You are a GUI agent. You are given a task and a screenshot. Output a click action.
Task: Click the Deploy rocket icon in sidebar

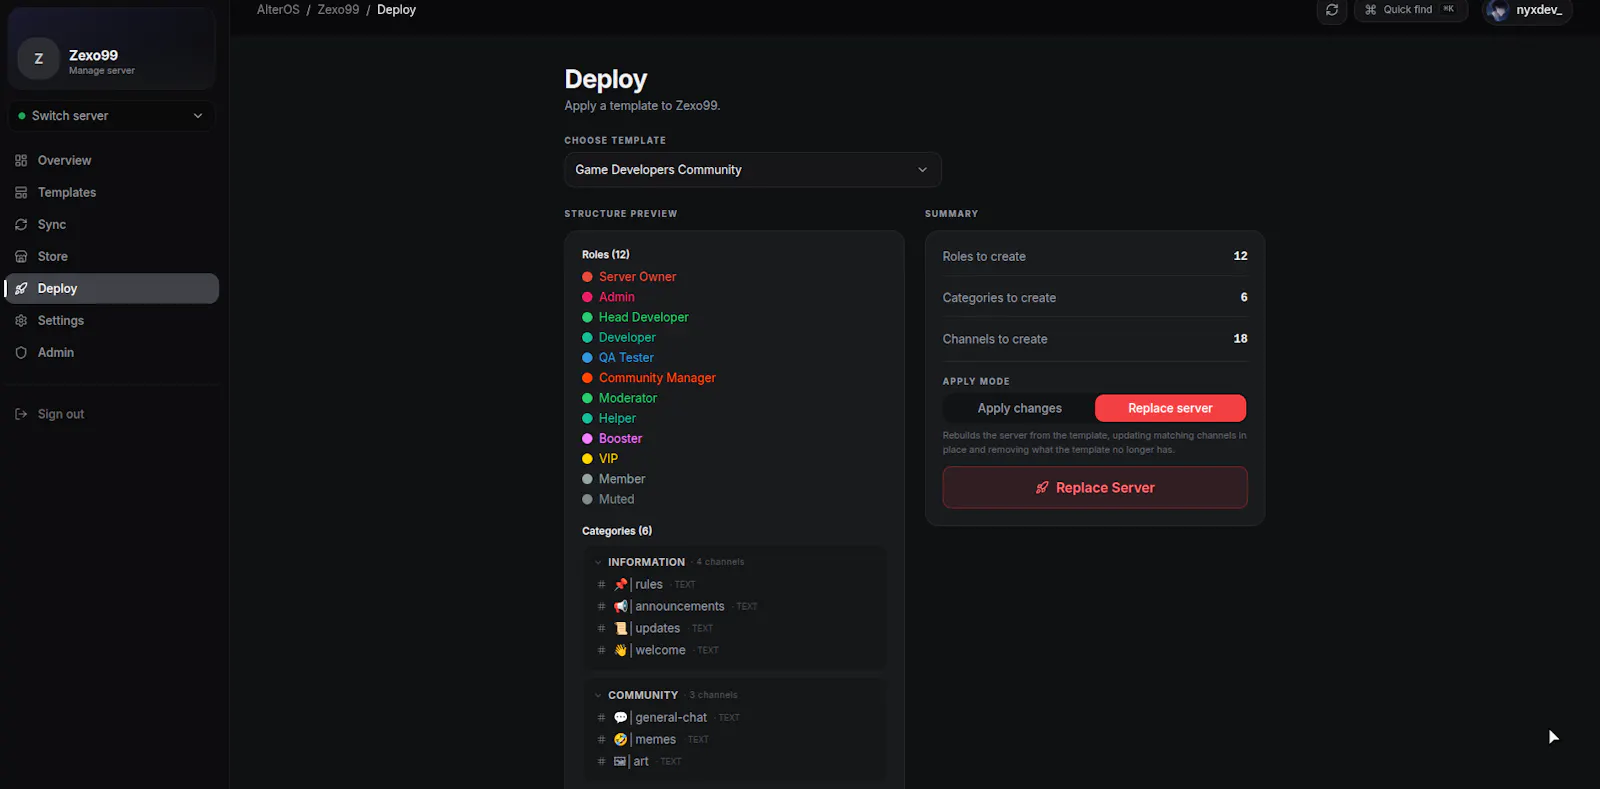point(21,289)
